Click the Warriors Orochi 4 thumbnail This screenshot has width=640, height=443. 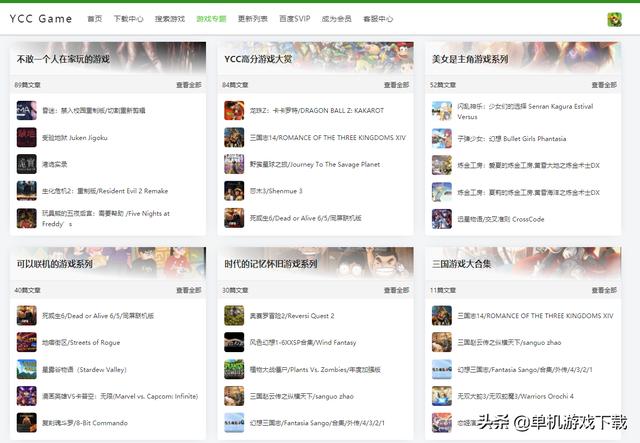click(x=442, y=396)
